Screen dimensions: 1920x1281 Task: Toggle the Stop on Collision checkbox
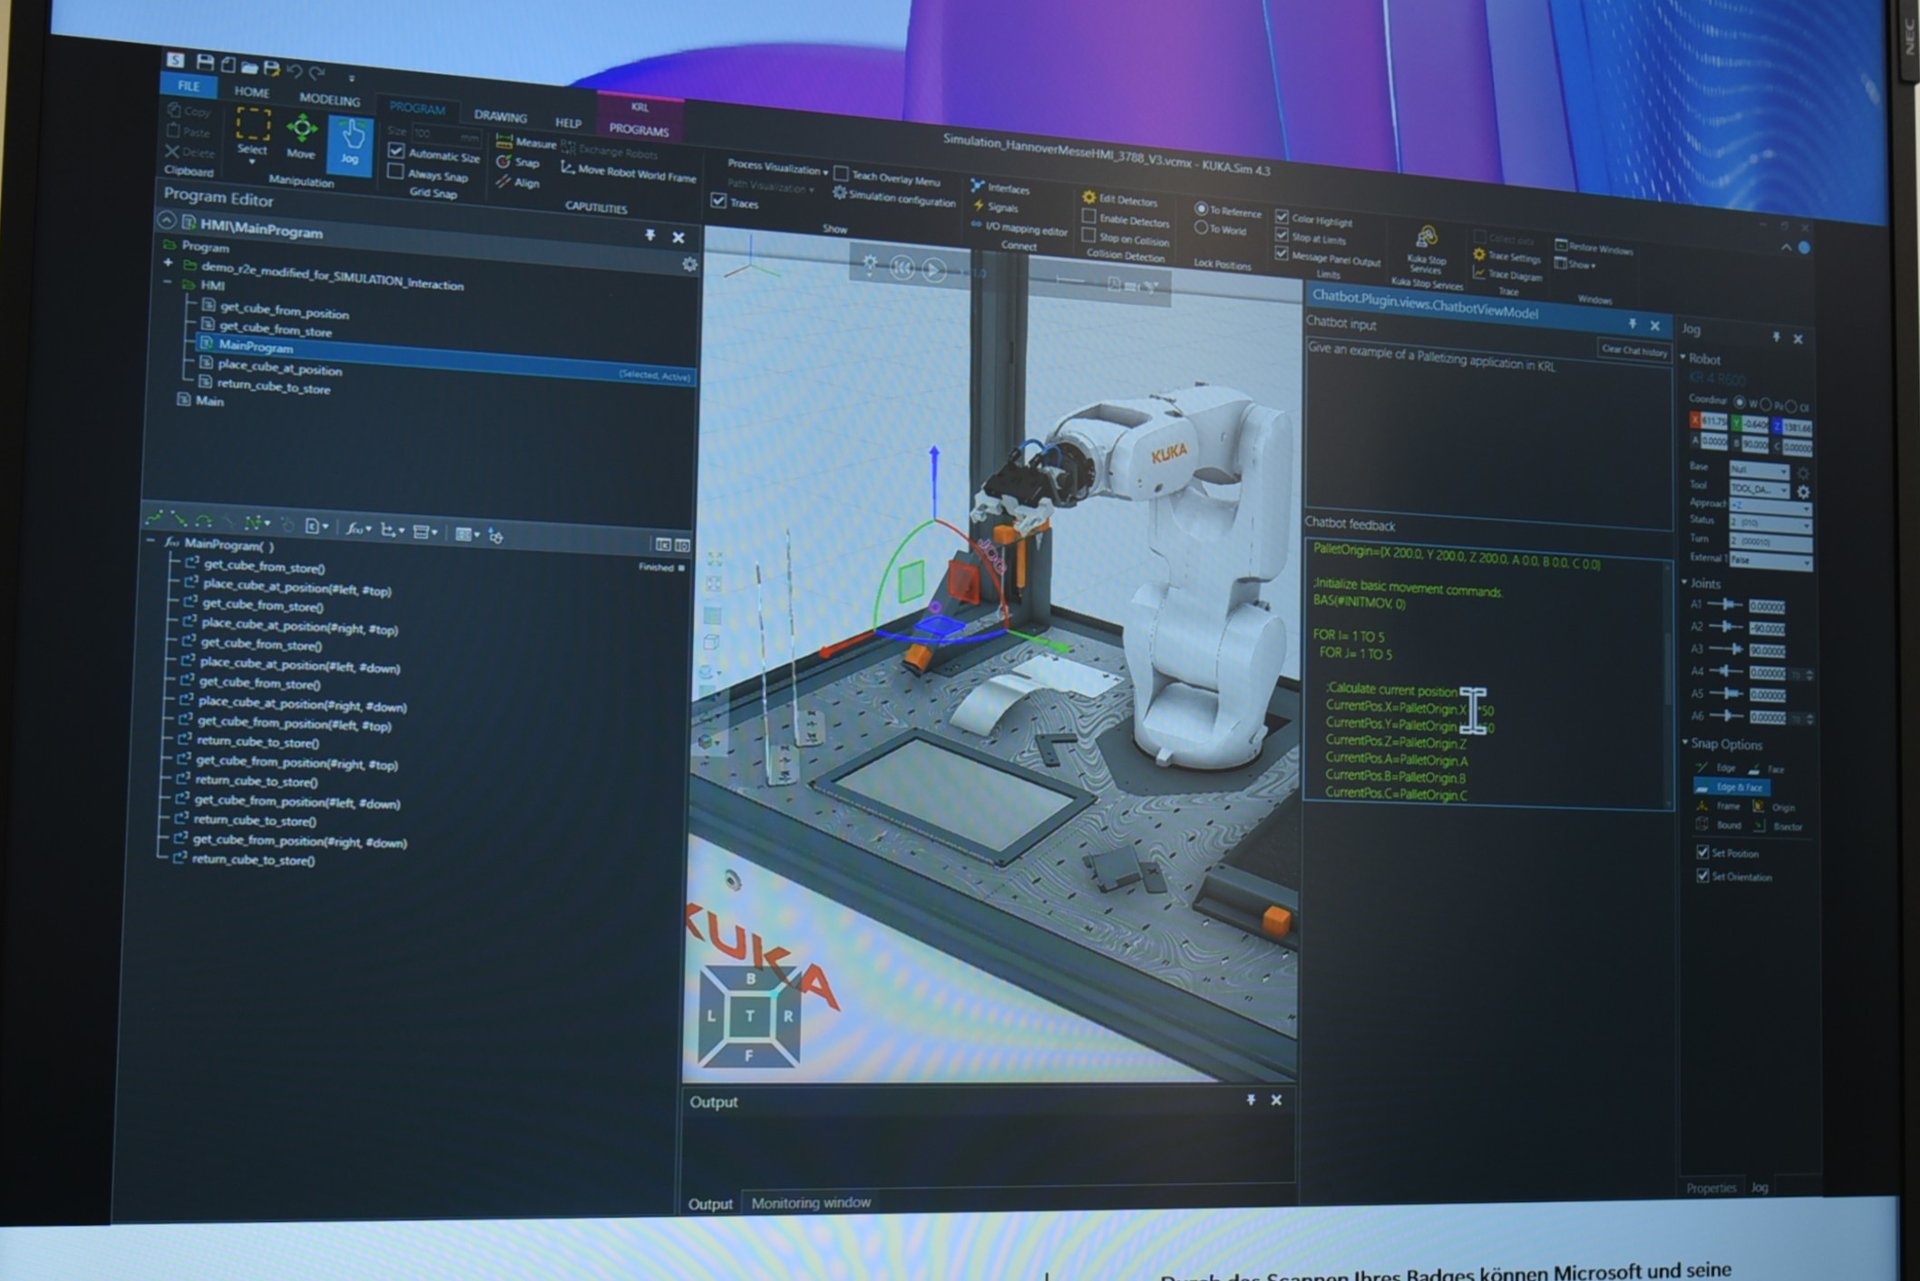click(x=1089, y=235)
